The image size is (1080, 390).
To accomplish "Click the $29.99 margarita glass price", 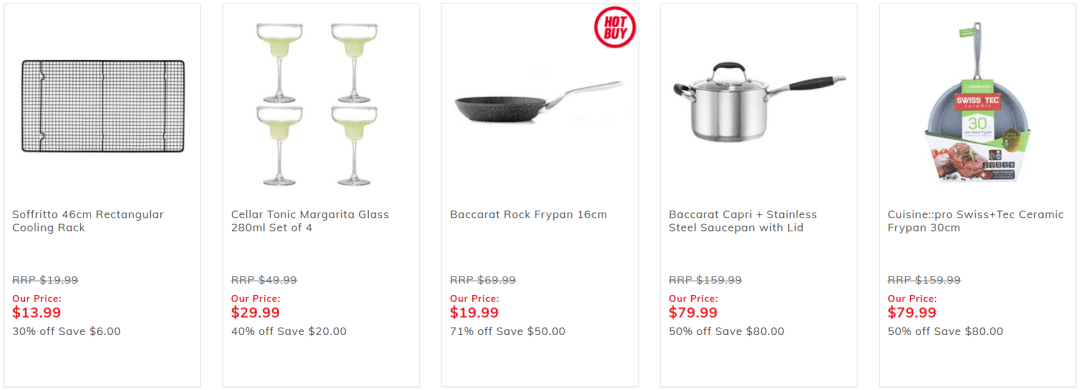I will [x=256, y=313].
